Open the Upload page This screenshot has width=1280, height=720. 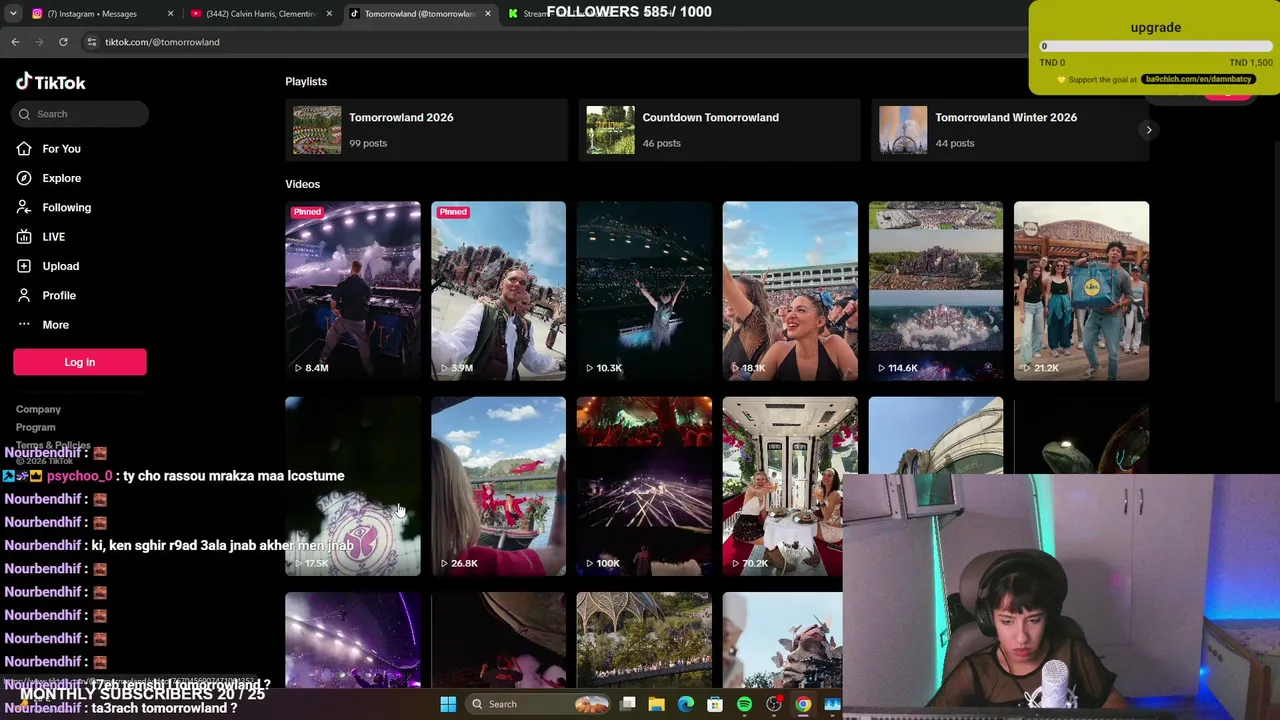(x=60, y=266)
